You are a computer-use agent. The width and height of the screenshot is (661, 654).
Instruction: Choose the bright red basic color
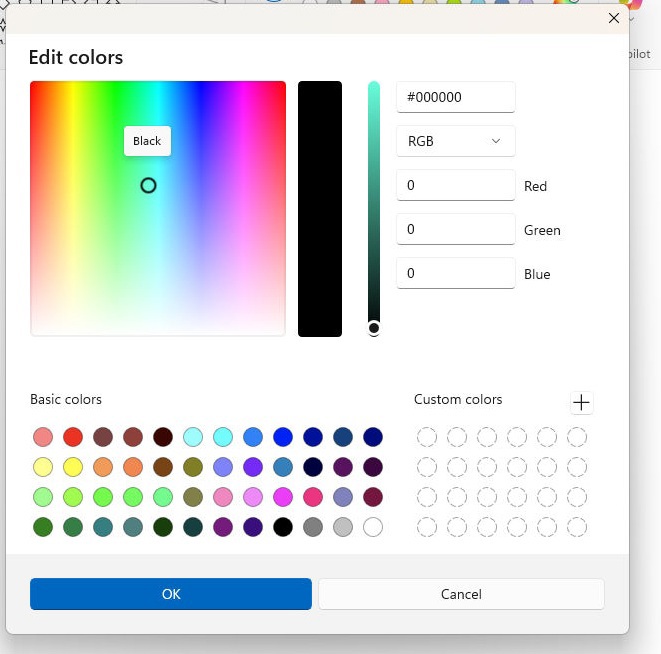(73, 437)
